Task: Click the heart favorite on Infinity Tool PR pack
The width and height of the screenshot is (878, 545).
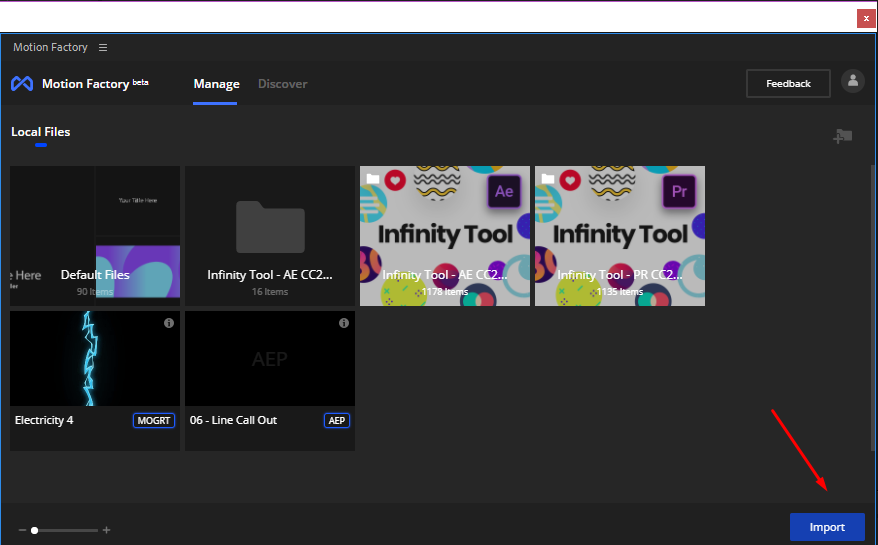Action: 570,180
